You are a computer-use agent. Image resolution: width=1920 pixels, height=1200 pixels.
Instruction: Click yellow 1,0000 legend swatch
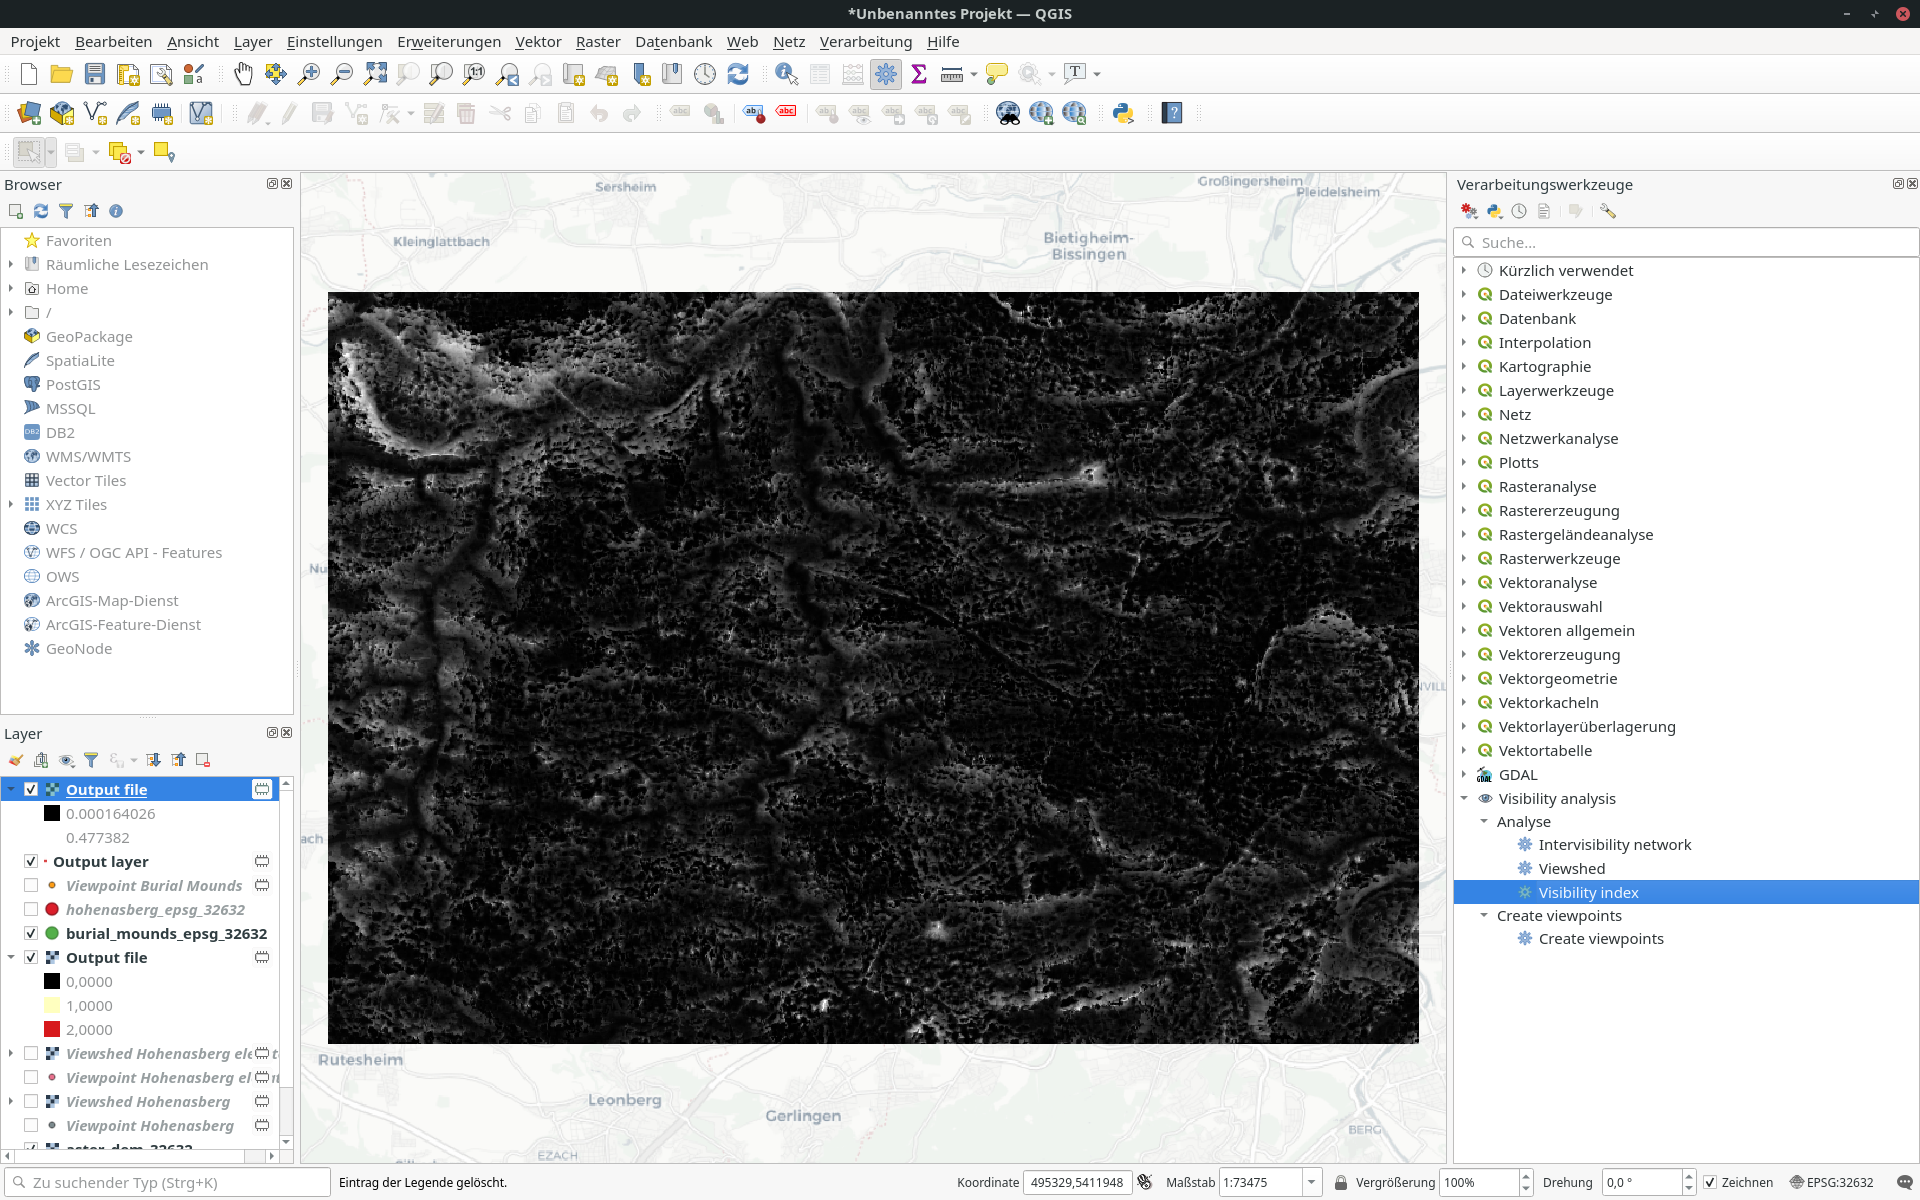(x=52, y=1005)
